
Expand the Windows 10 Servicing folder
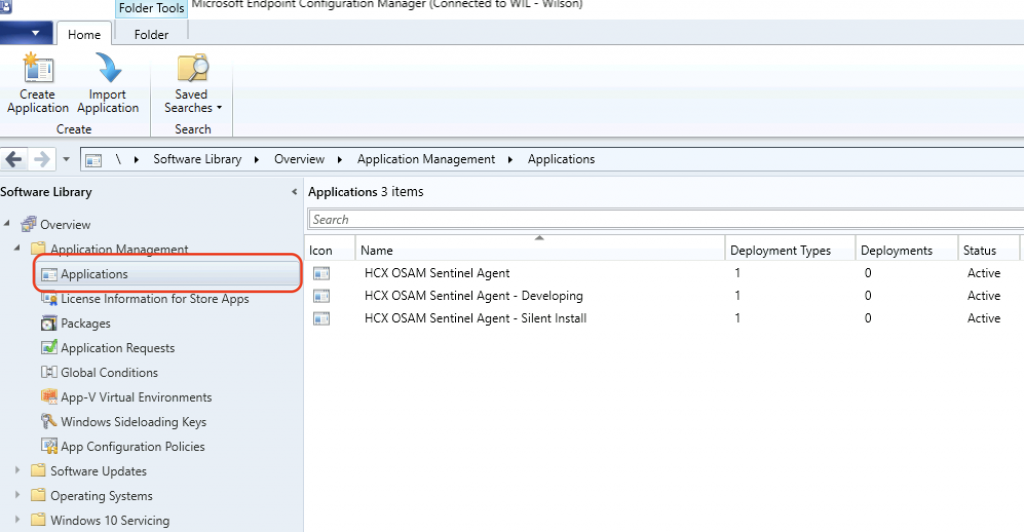pos(18,520)
